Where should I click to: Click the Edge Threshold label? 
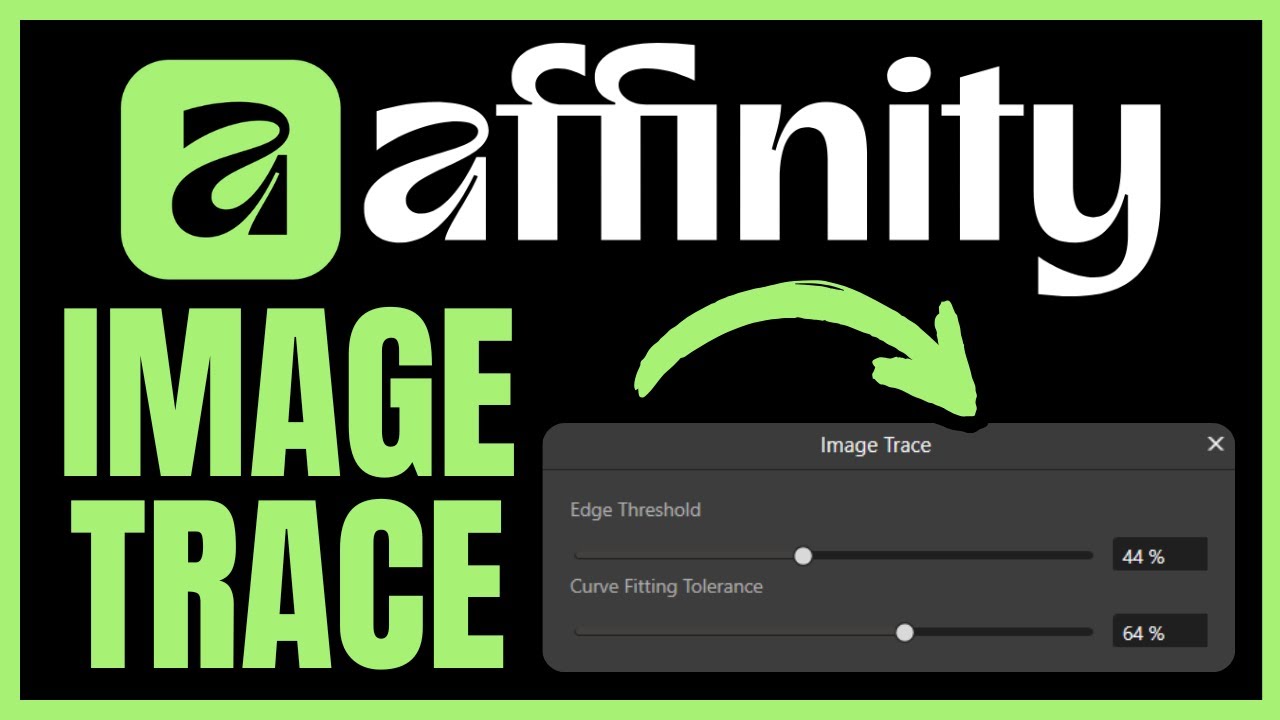(635, 510)
